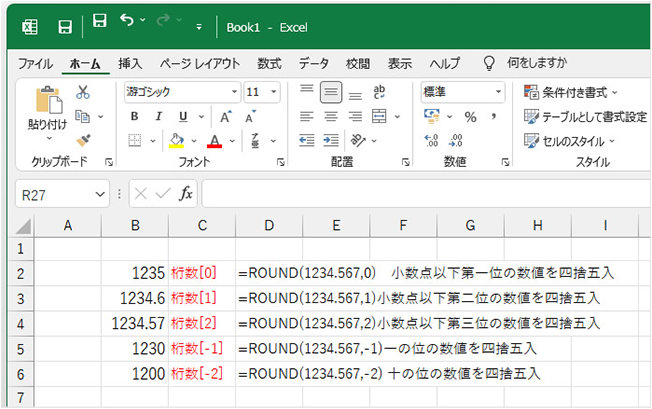Click Increase Indent icon

[331, 140]
